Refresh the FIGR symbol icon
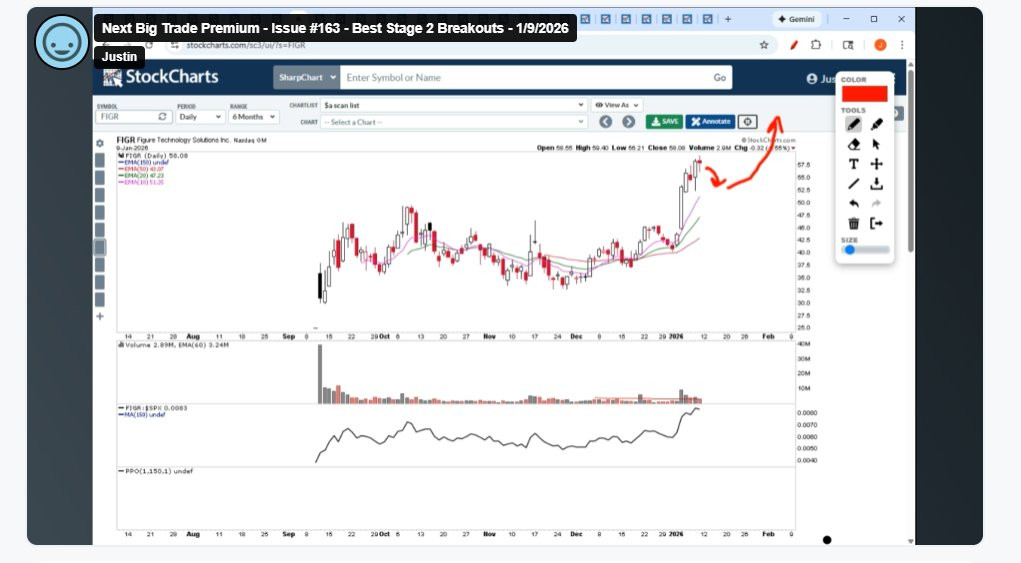Image resolution: width=1021 pixels, height=563 pixels. point(163,117)
